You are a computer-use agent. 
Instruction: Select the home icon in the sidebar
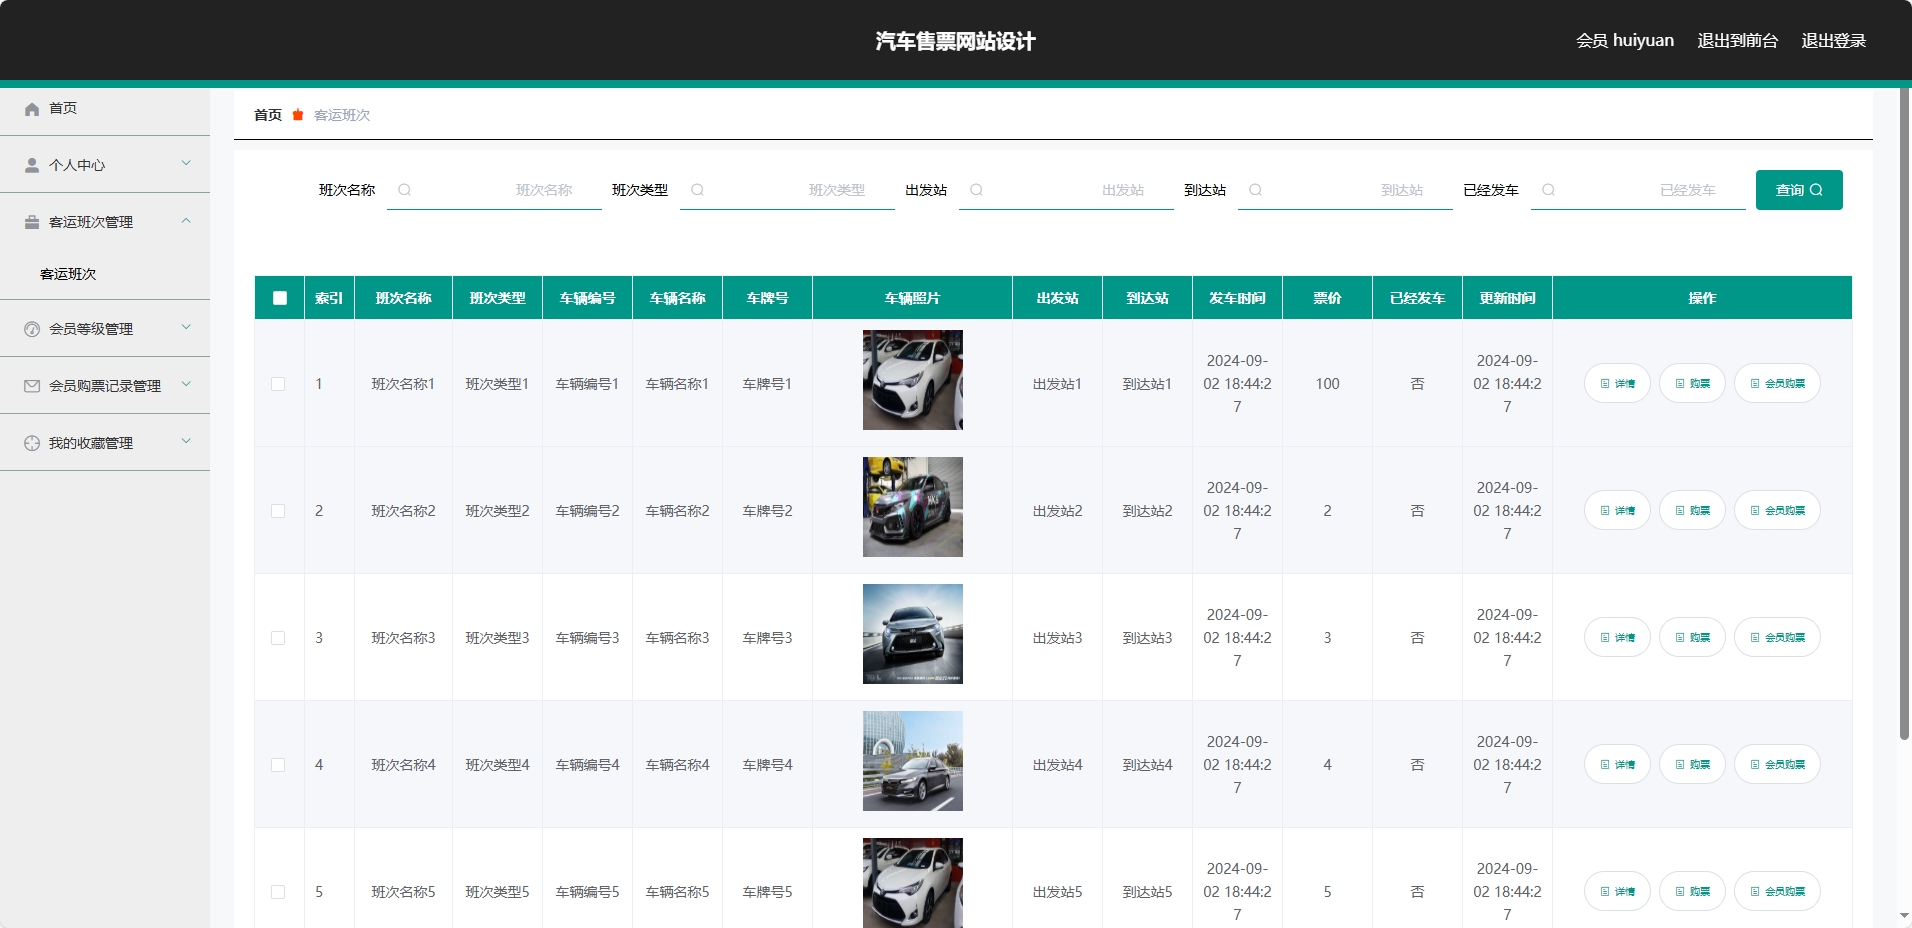(x=31, y=108)
